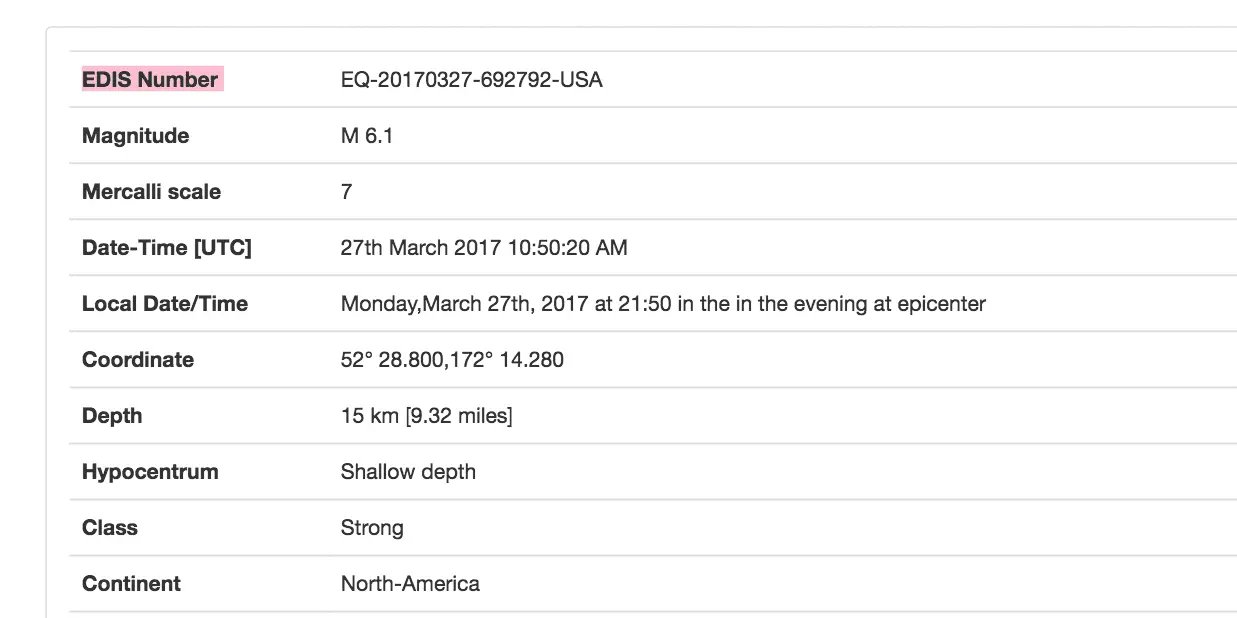Click the 27th March 2017 10:50:20 AM value
1237x618 pixels.
coord(484,248)
